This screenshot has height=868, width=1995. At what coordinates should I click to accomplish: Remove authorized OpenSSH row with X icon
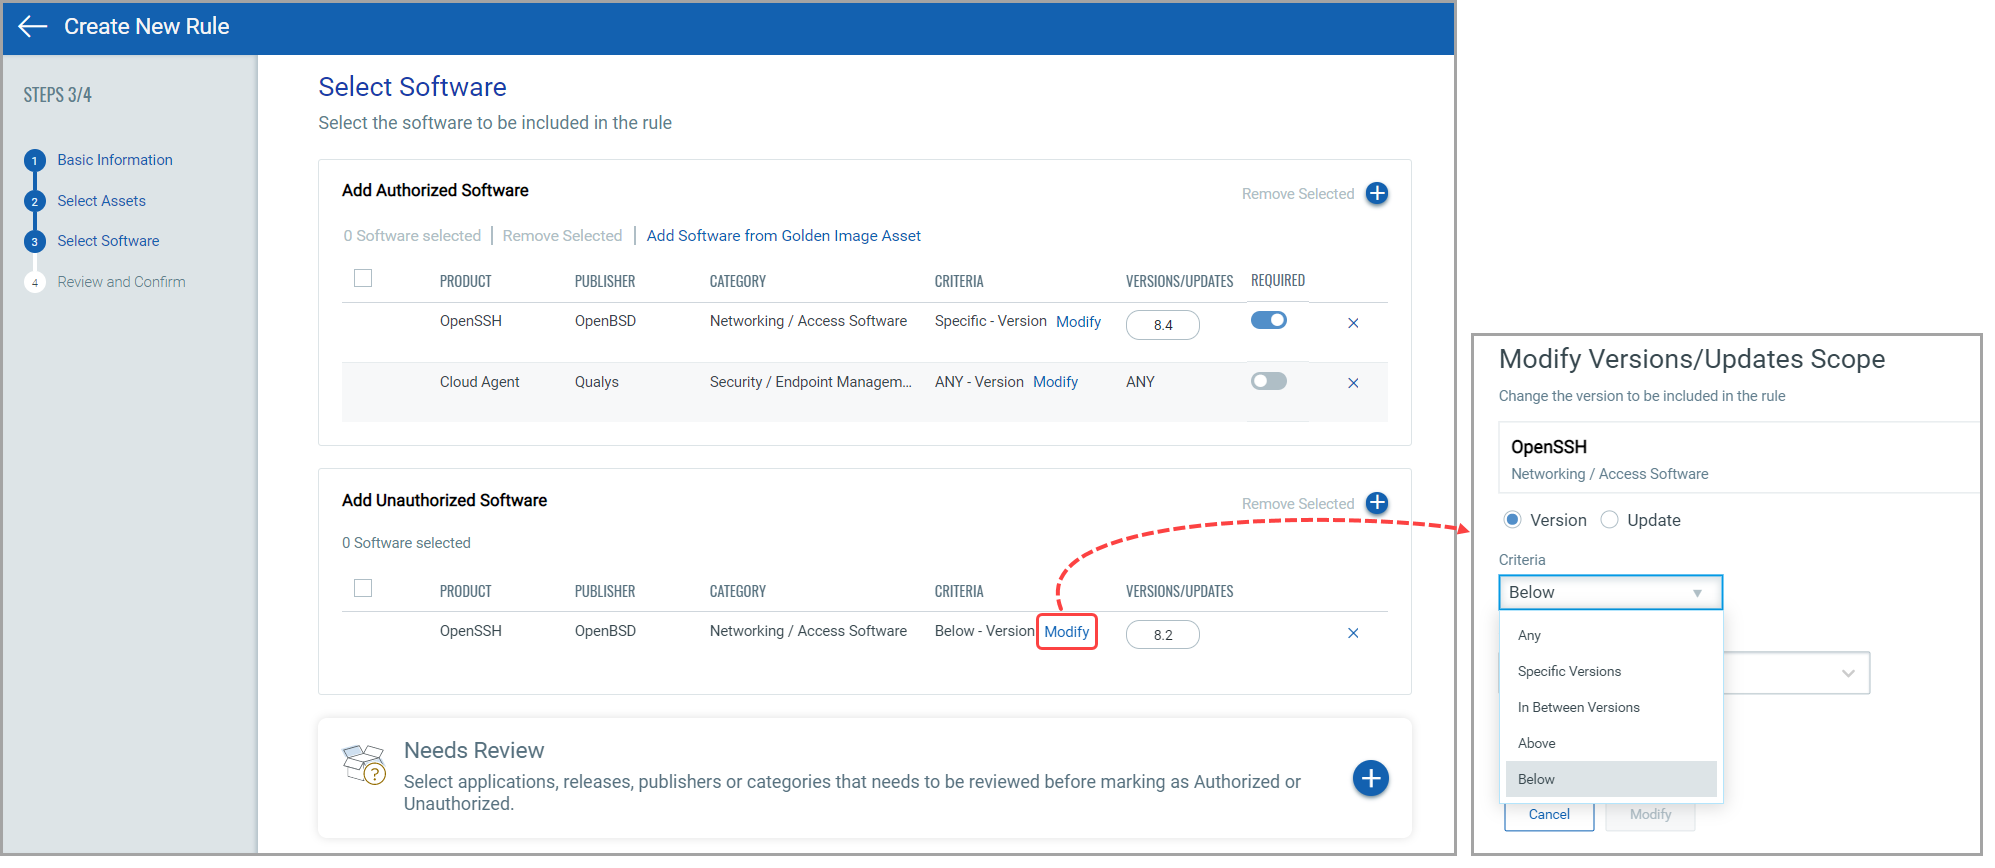[x=1353, y=323]
